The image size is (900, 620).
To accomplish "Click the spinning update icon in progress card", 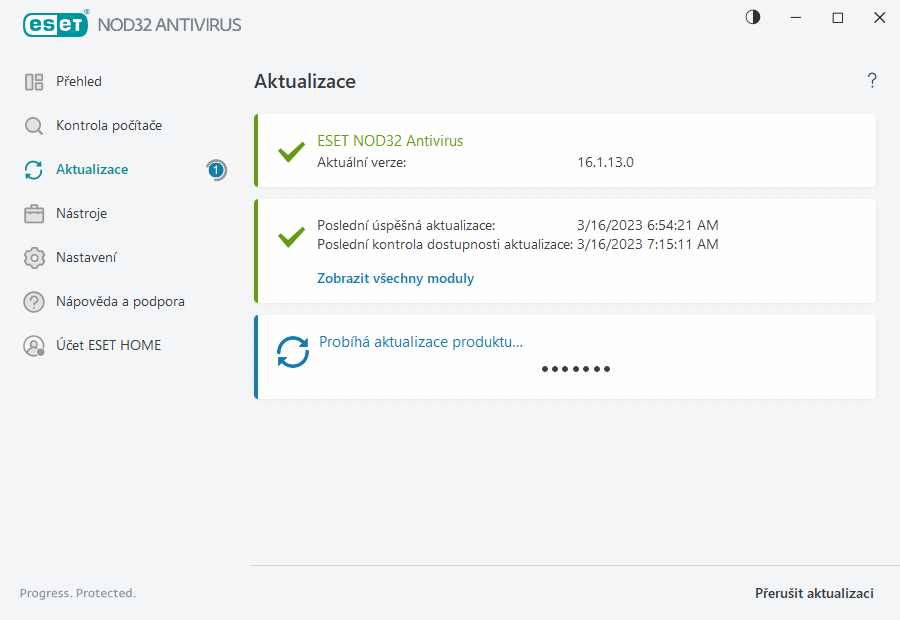I will click(293, 352).
